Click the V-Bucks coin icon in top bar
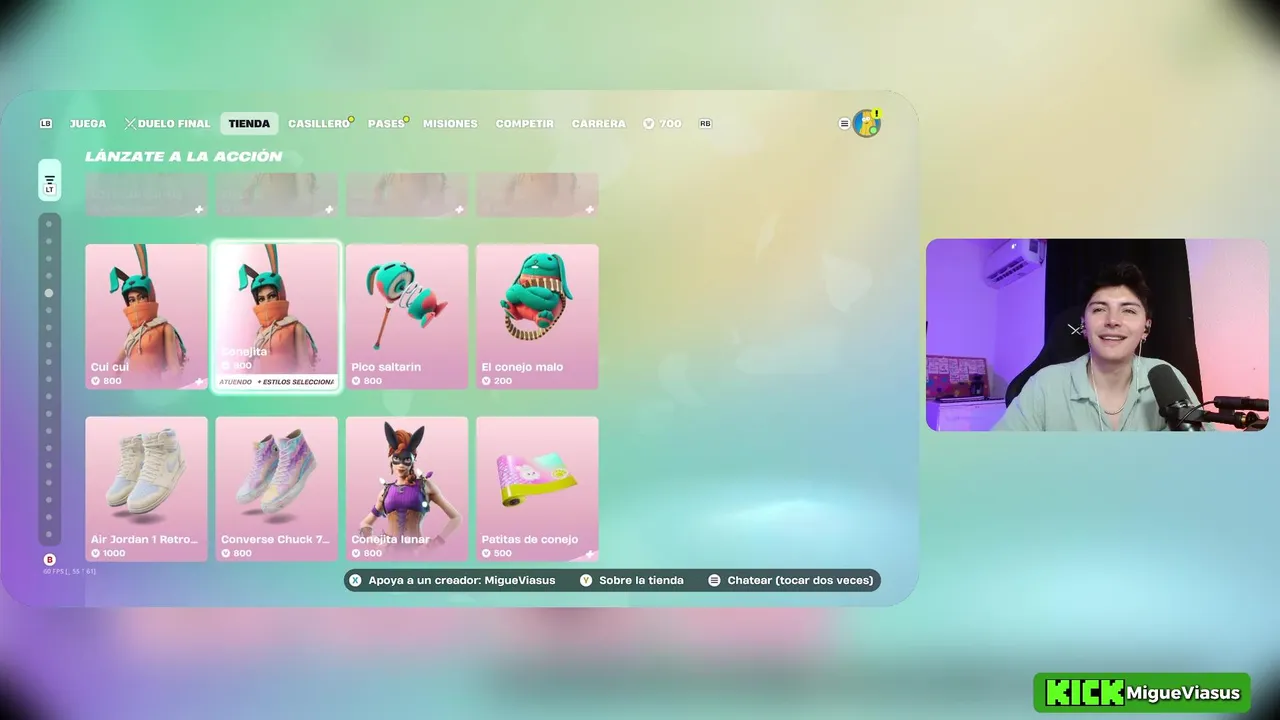This screenshot has width=1280, height=720. 649,124
